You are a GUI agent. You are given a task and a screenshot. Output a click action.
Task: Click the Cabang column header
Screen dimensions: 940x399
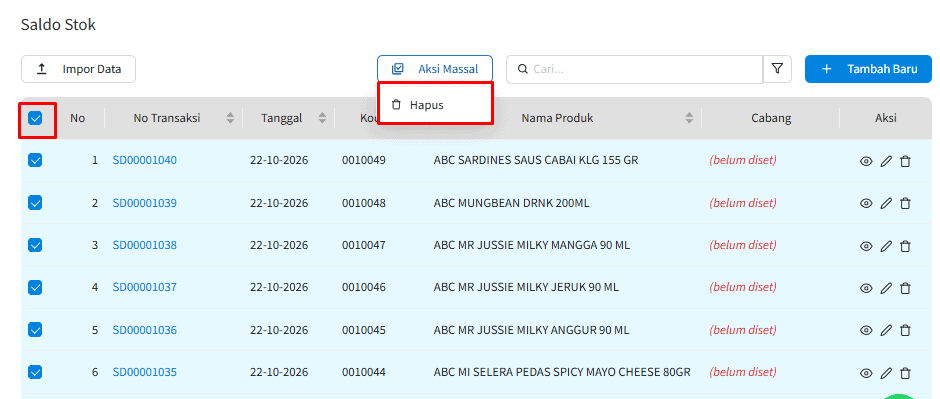click(x=771, y=118)
